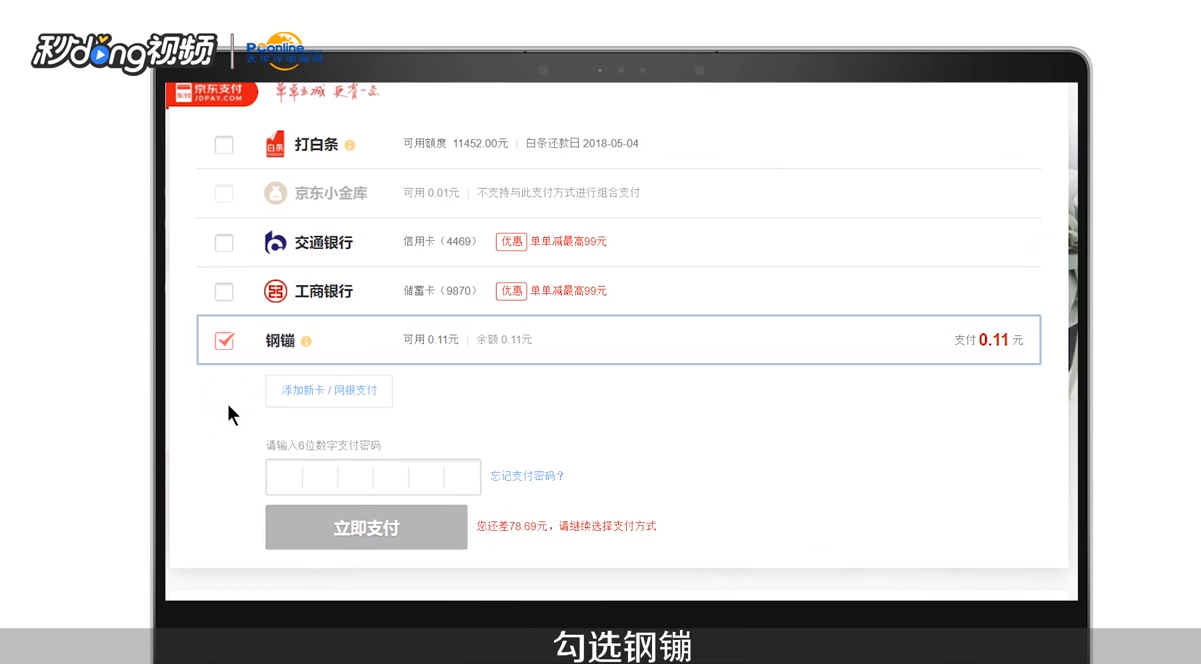Click 您还差78.69元 warning text
This screenshot has height=664, width=1201.
coord(566,526)
